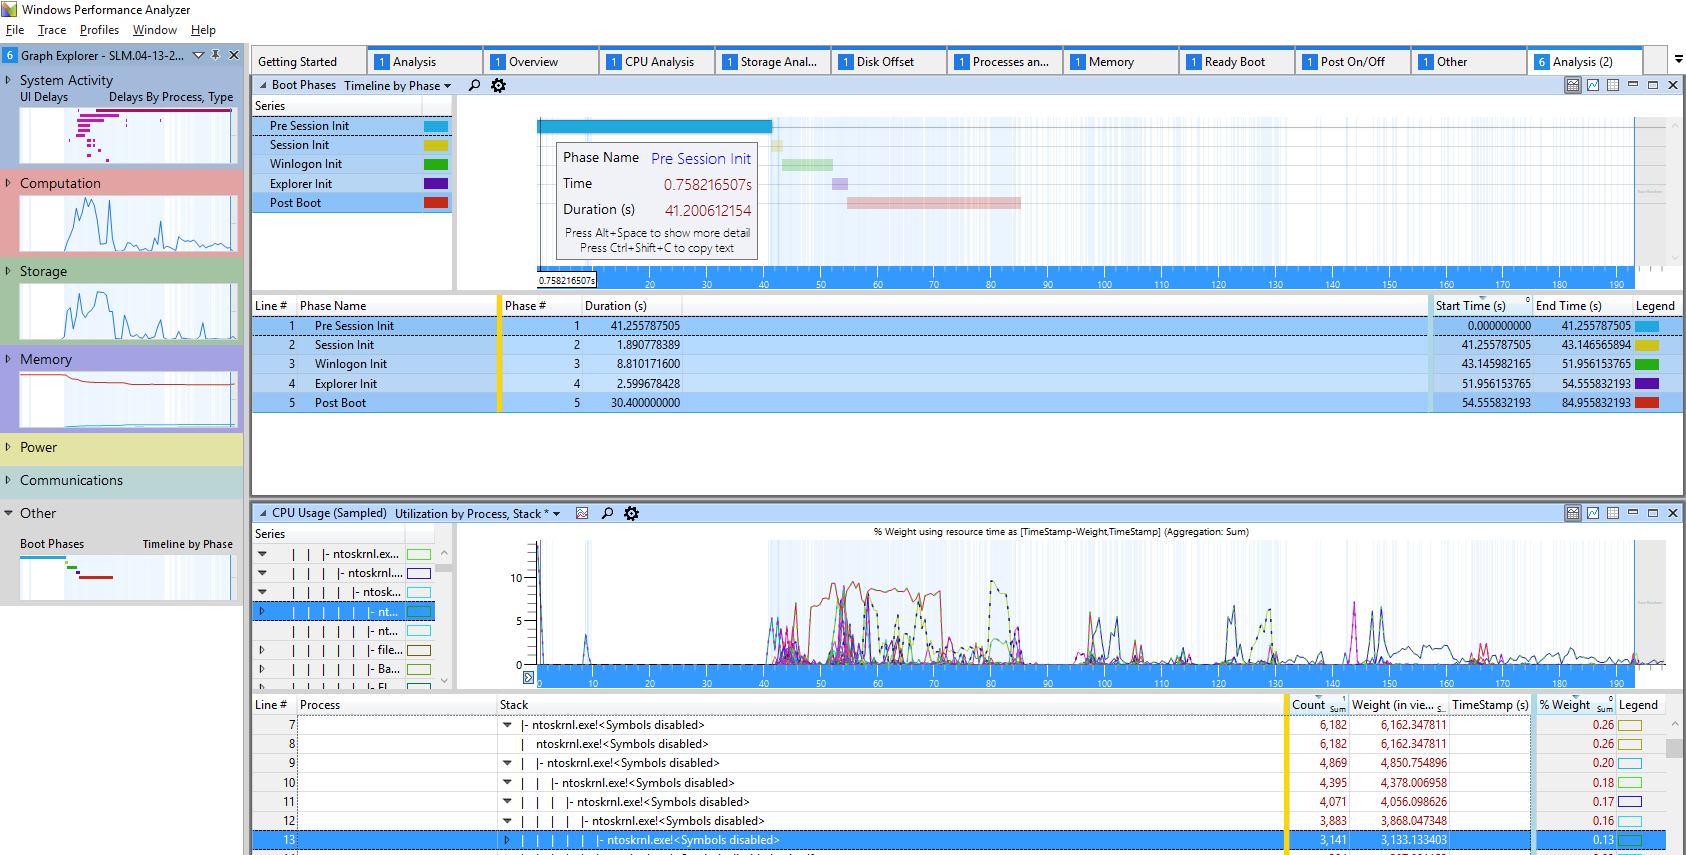Switch to the Ready Boot tab
Viewport: 1686px width, 855px height.
pos(1237,62)
